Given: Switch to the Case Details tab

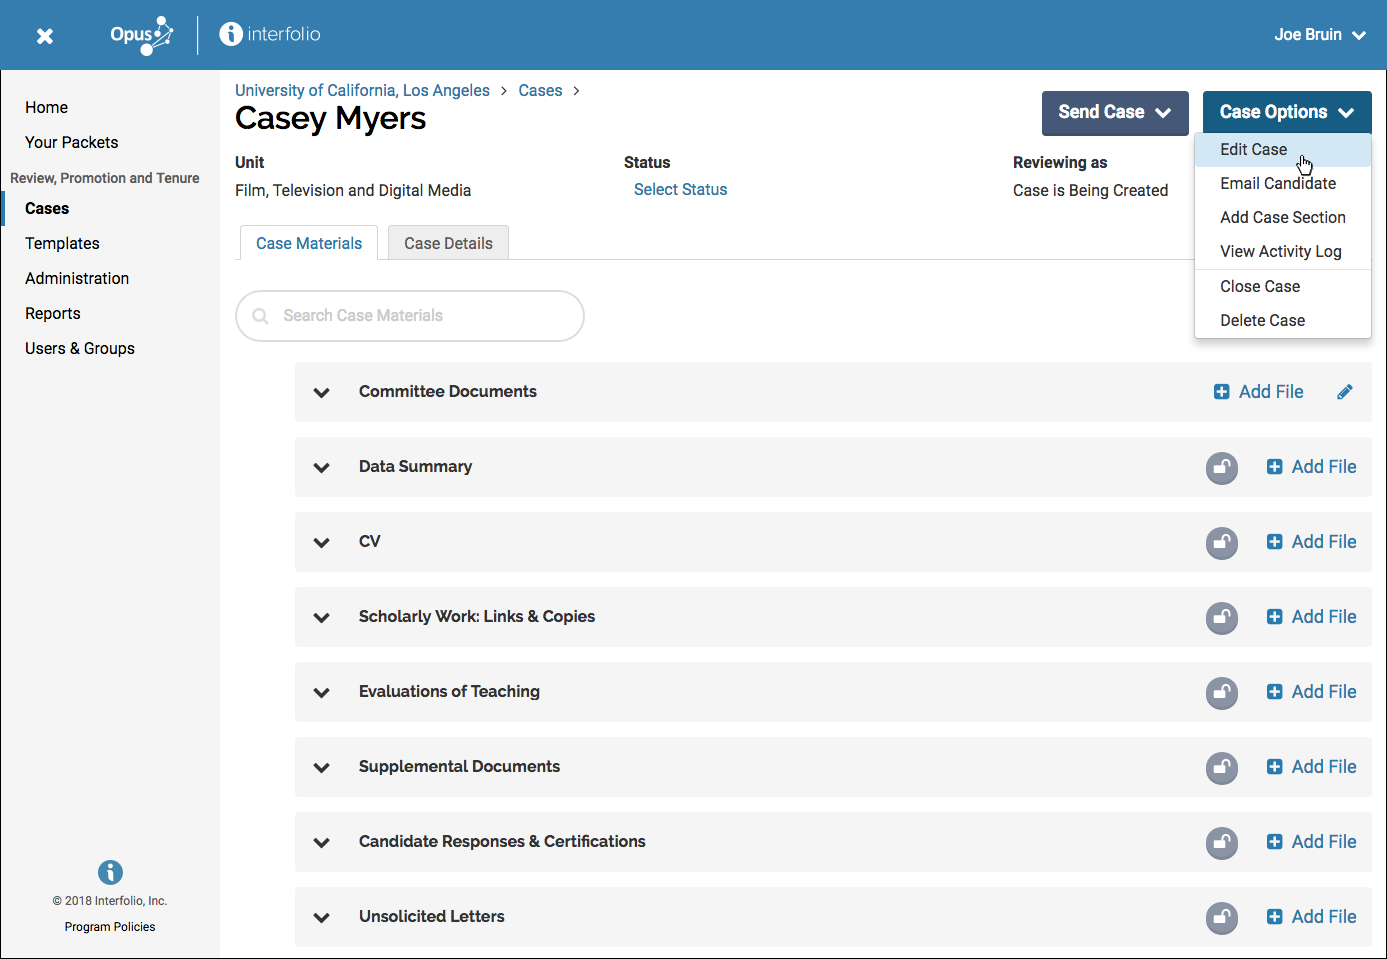Looking at the screenshot, I should (x=448, y=243).
